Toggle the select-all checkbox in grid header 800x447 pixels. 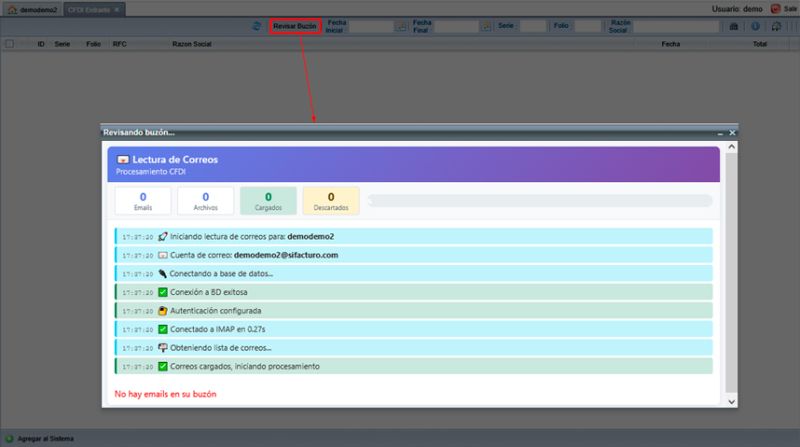pos(10,44)
